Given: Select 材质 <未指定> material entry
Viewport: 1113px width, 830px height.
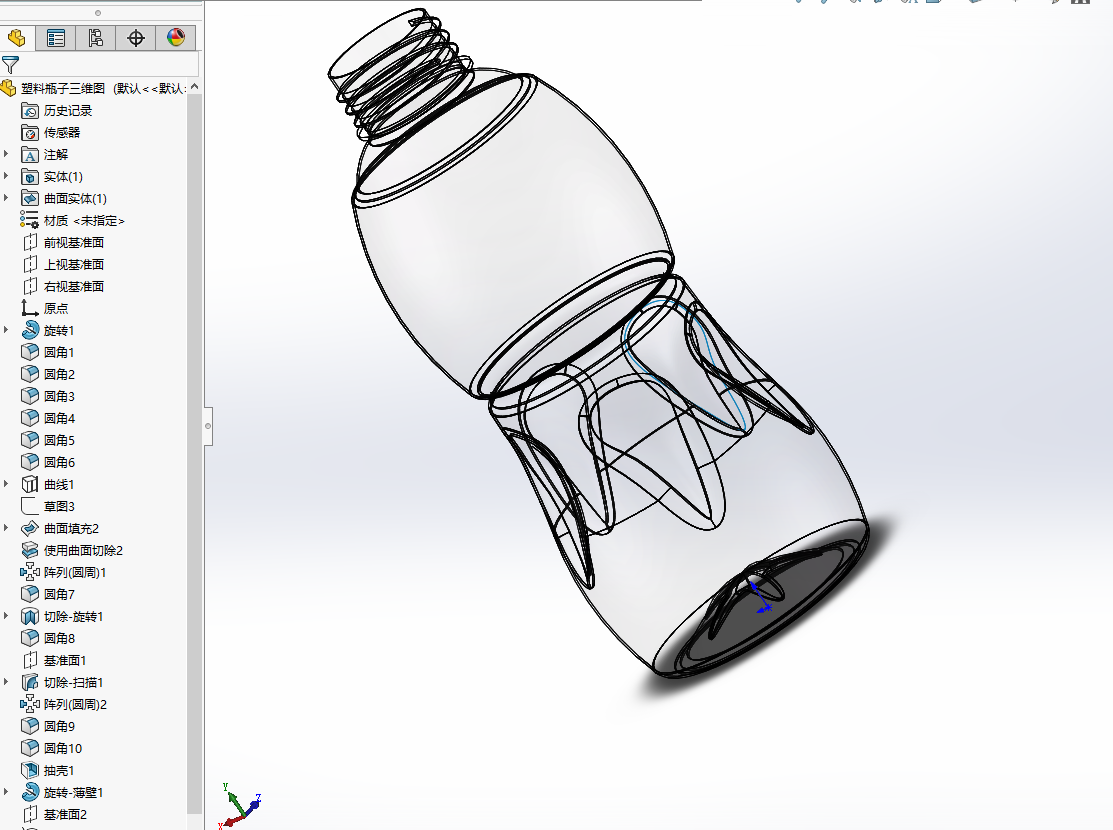Looking at the screenshot, I should [x=84, y=221].
